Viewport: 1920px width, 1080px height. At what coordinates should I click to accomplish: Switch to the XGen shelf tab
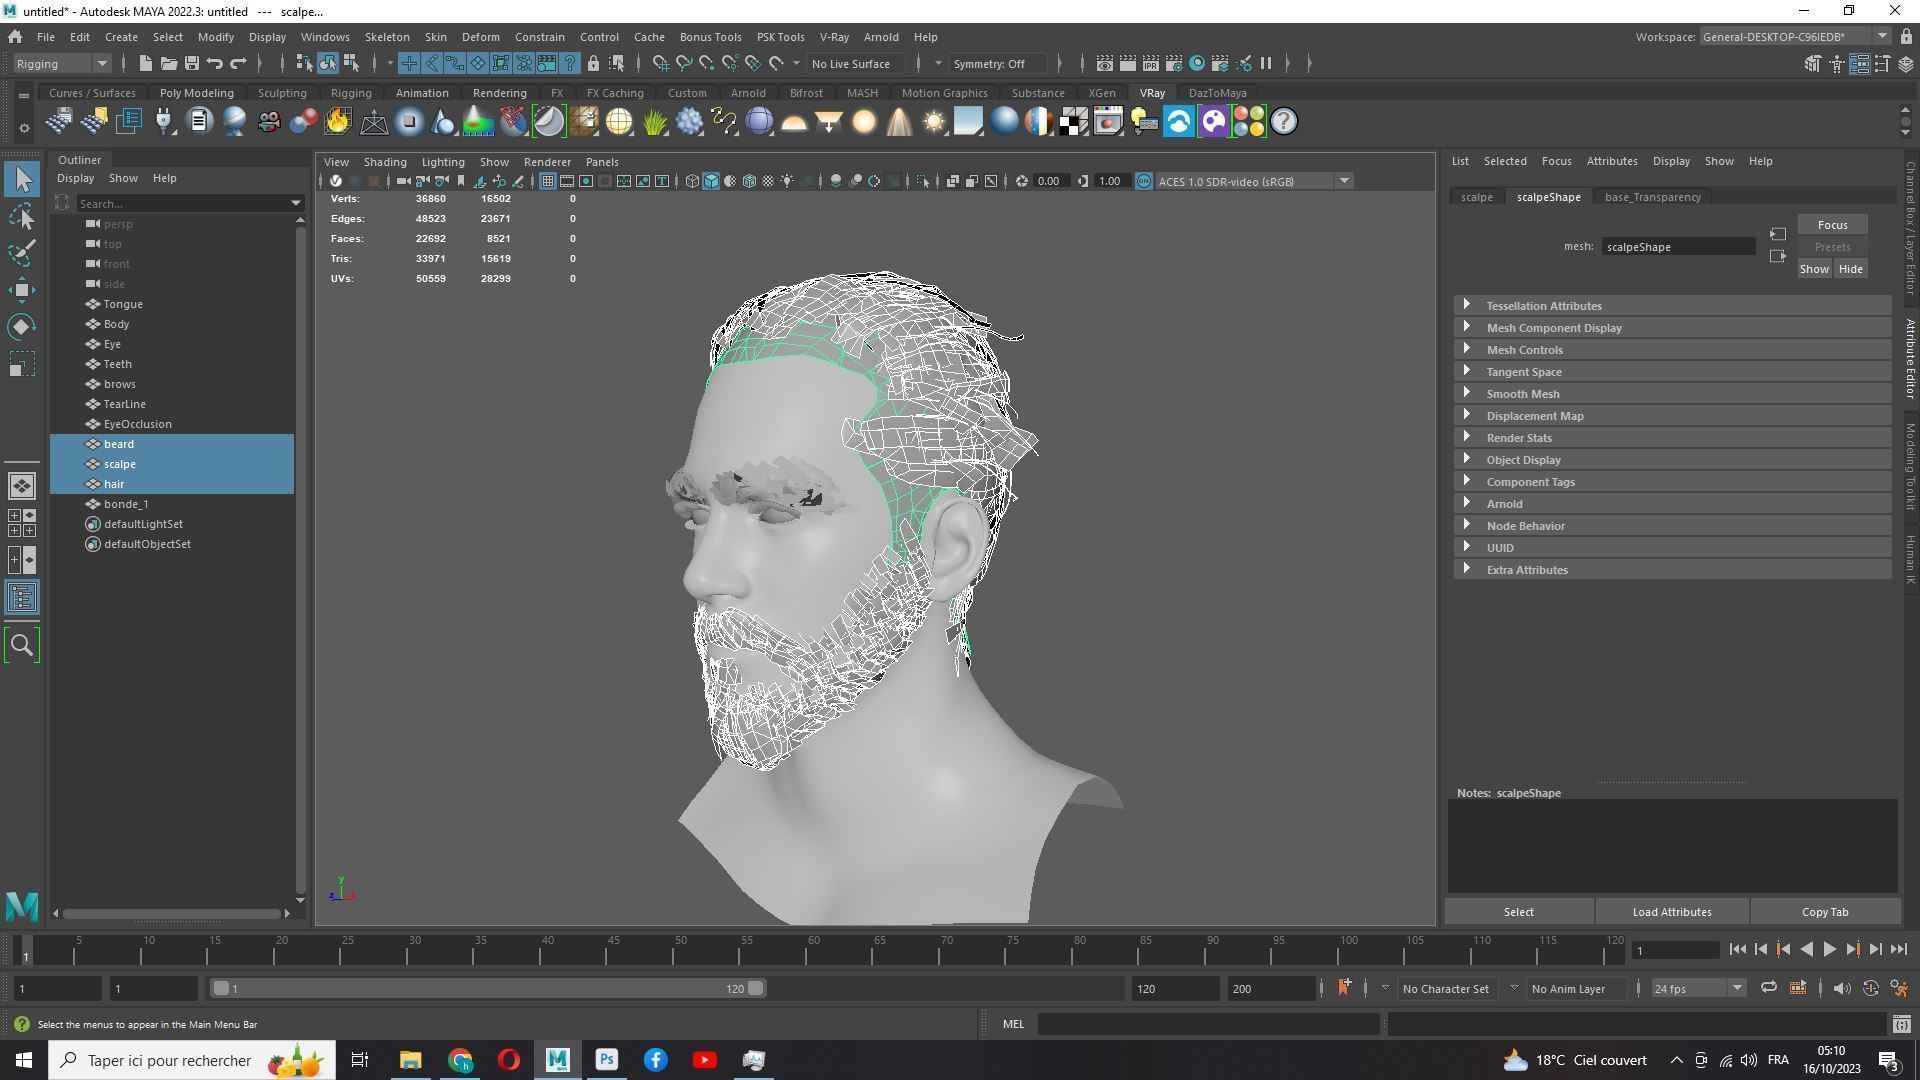pos(1101,93)
